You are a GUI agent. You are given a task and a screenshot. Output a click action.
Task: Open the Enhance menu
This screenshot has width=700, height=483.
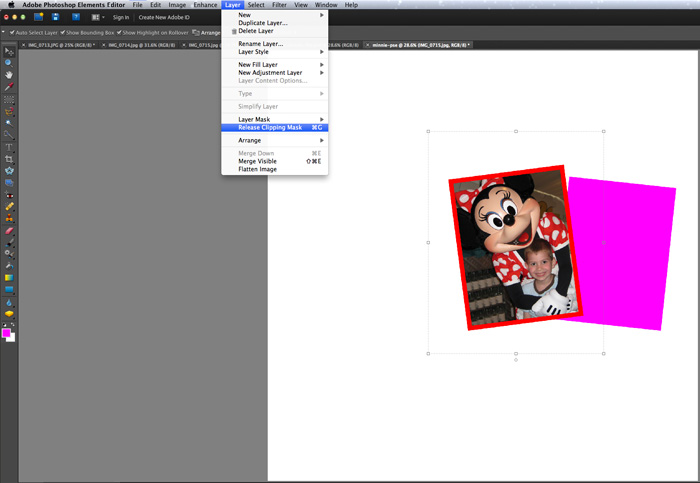(205, 5)
